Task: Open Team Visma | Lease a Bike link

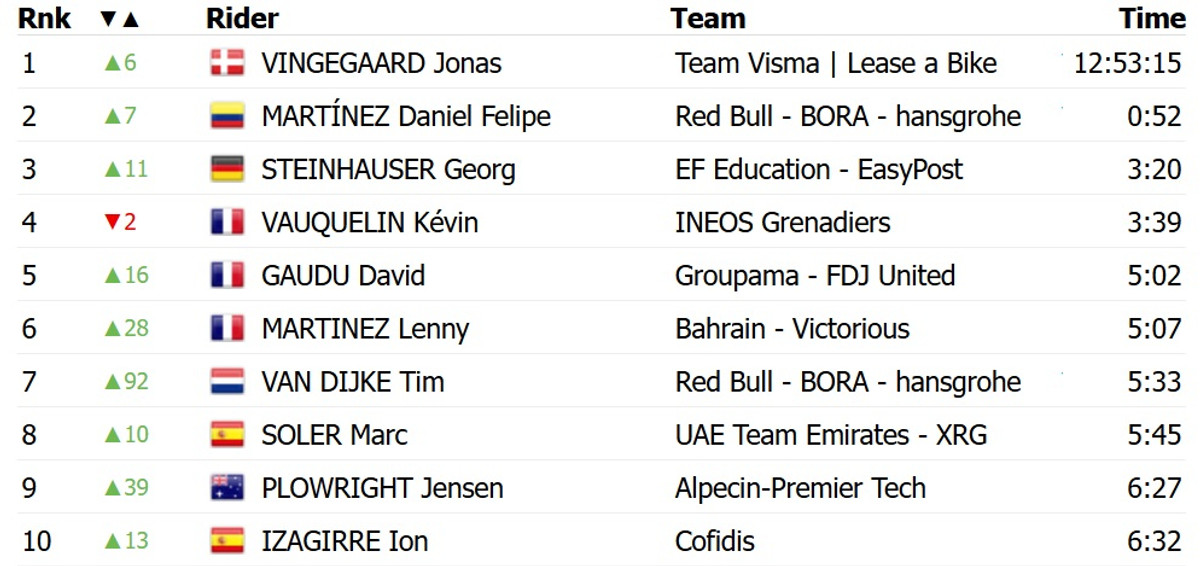Action: (836, 63)
